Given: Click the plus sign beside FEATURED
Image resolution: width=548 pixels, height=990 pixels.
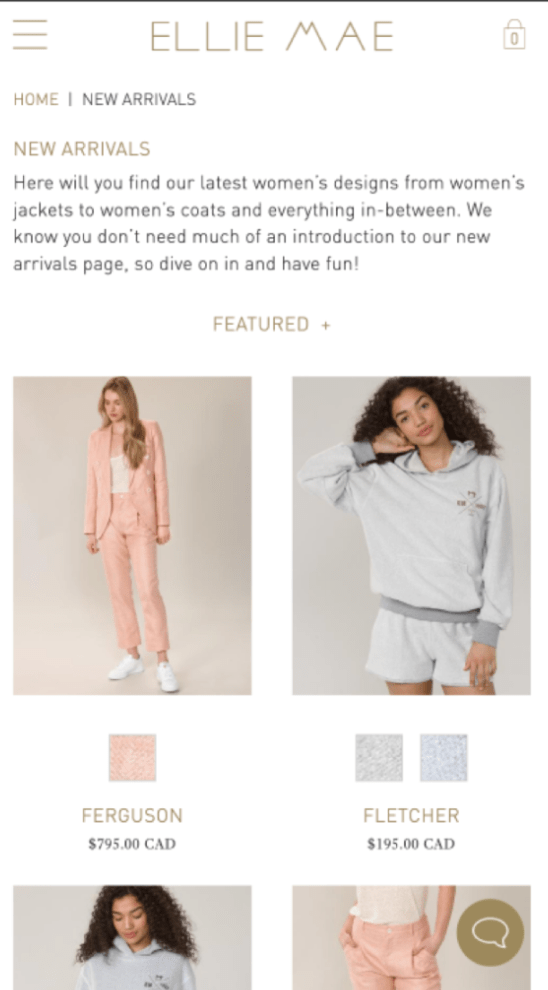Looking at the screenshot, I should tap(326, 325).
